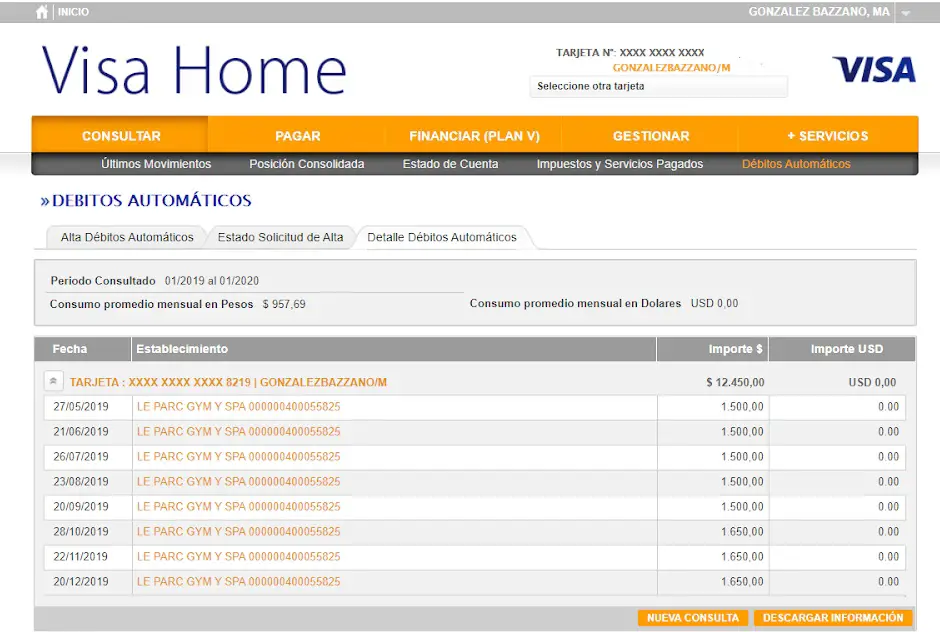Open user menu arrow beside GONZALEZ BAZZANO

coord(906,13)
